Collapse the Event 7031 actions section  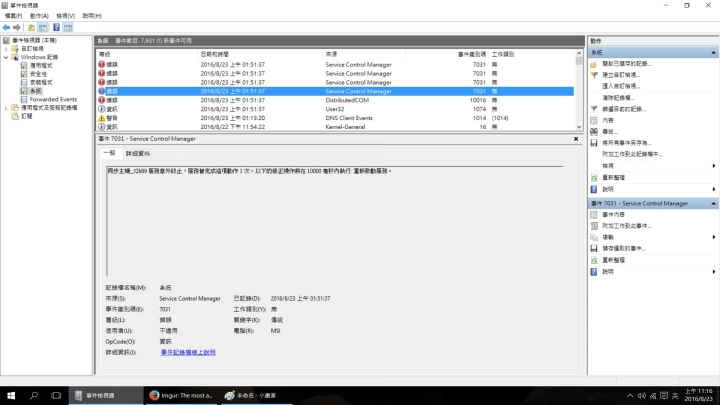tap(713, 203)
